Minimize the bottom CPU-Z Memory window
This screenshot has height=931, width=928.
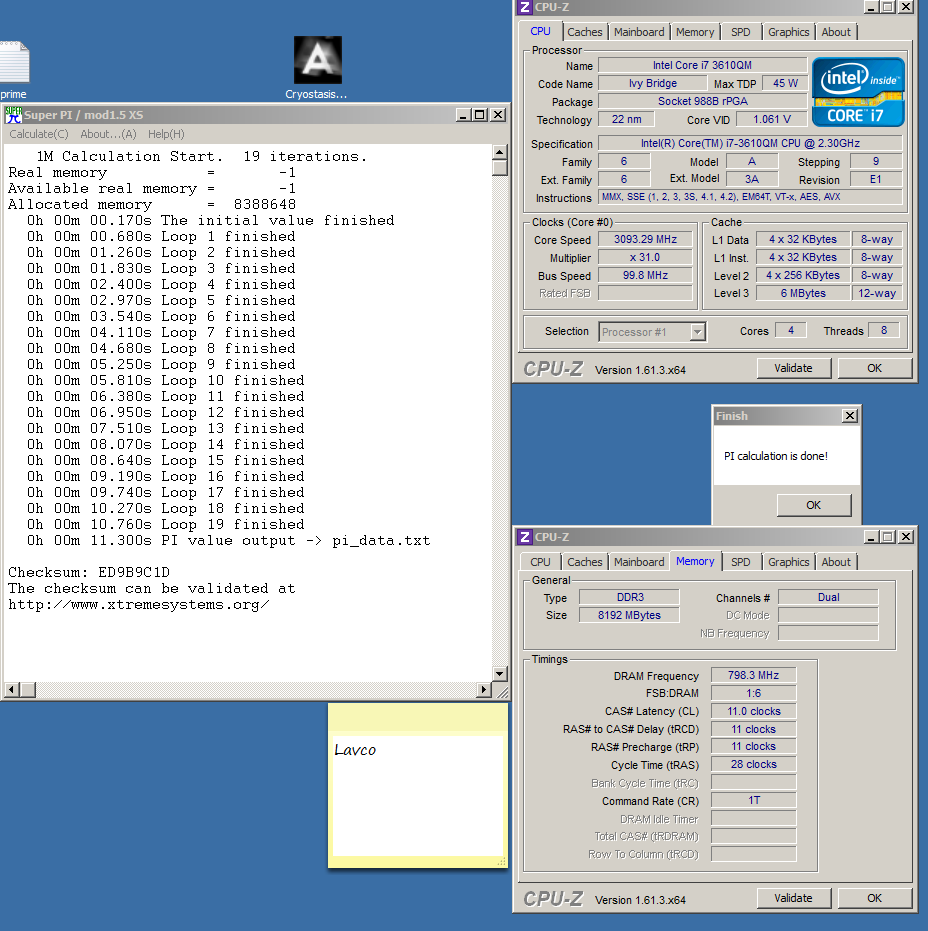(x=871, y=537)
